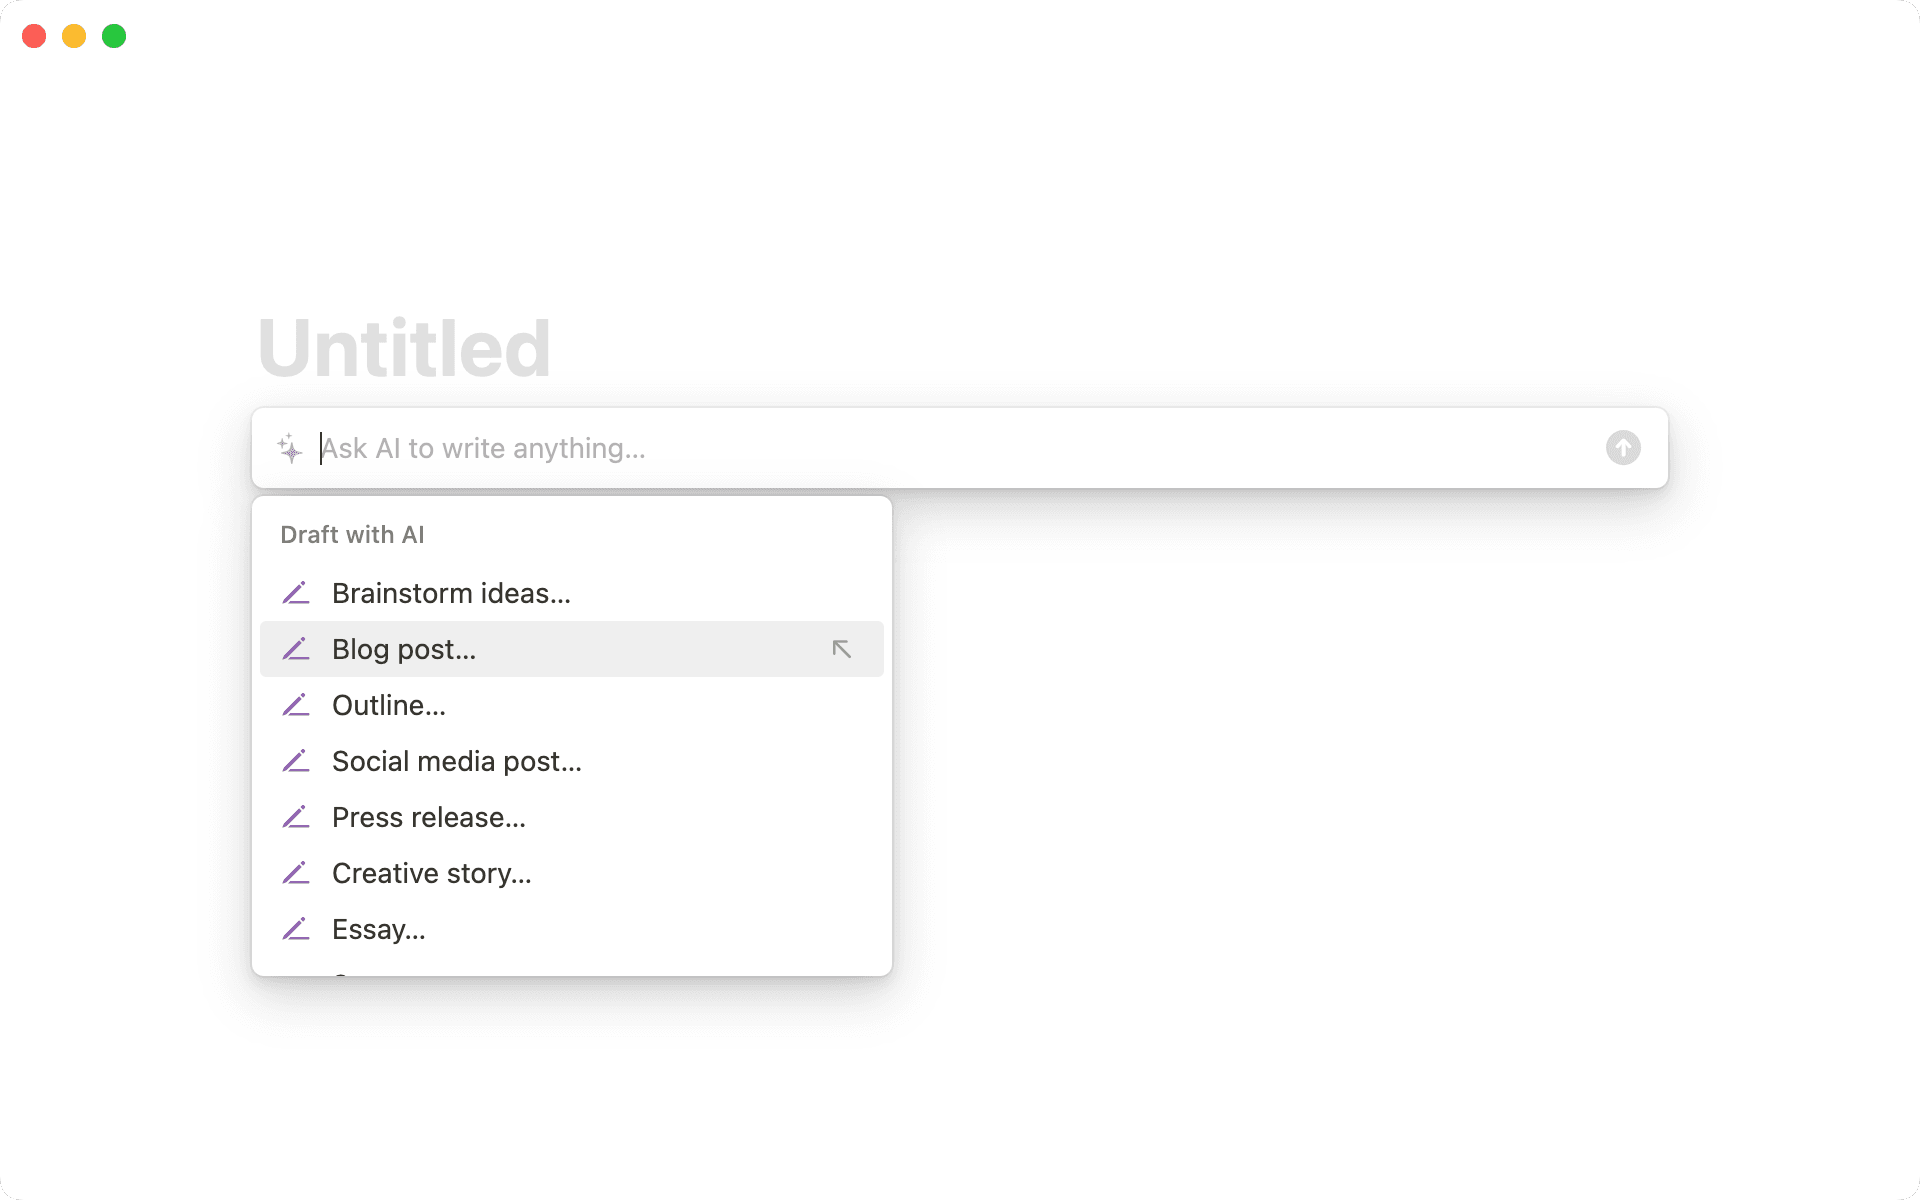Click the Untitled page title

point(402,346)
